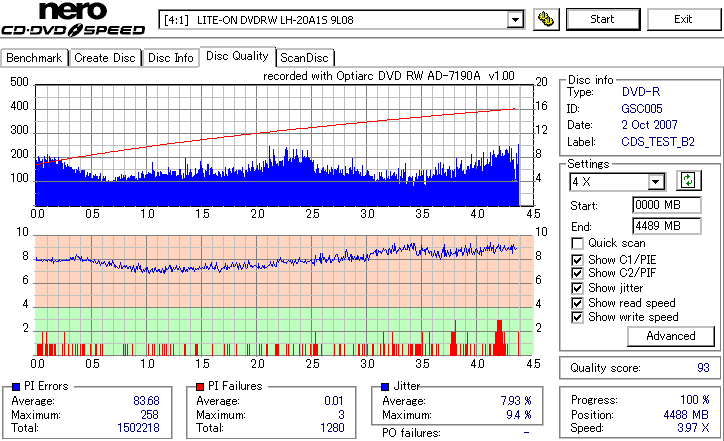Click the PI Failures total 1280
724x441 pixels.
point(332,428)
